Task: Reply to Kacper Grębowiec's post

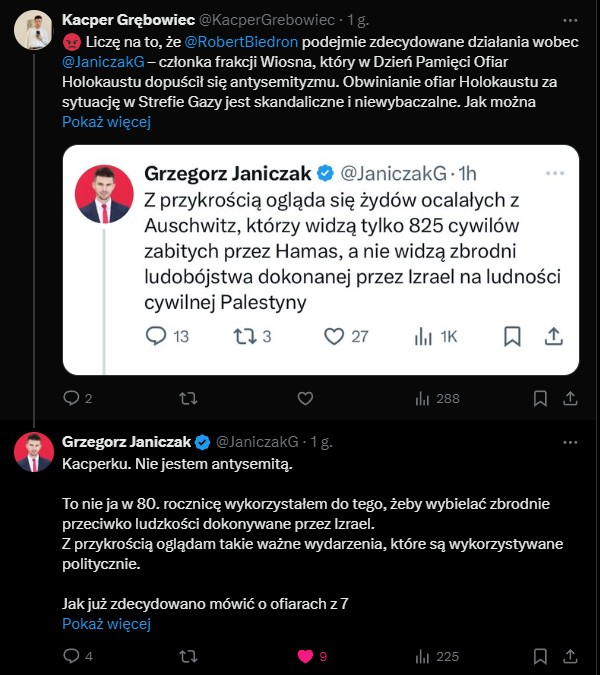Action: [71, 398]
